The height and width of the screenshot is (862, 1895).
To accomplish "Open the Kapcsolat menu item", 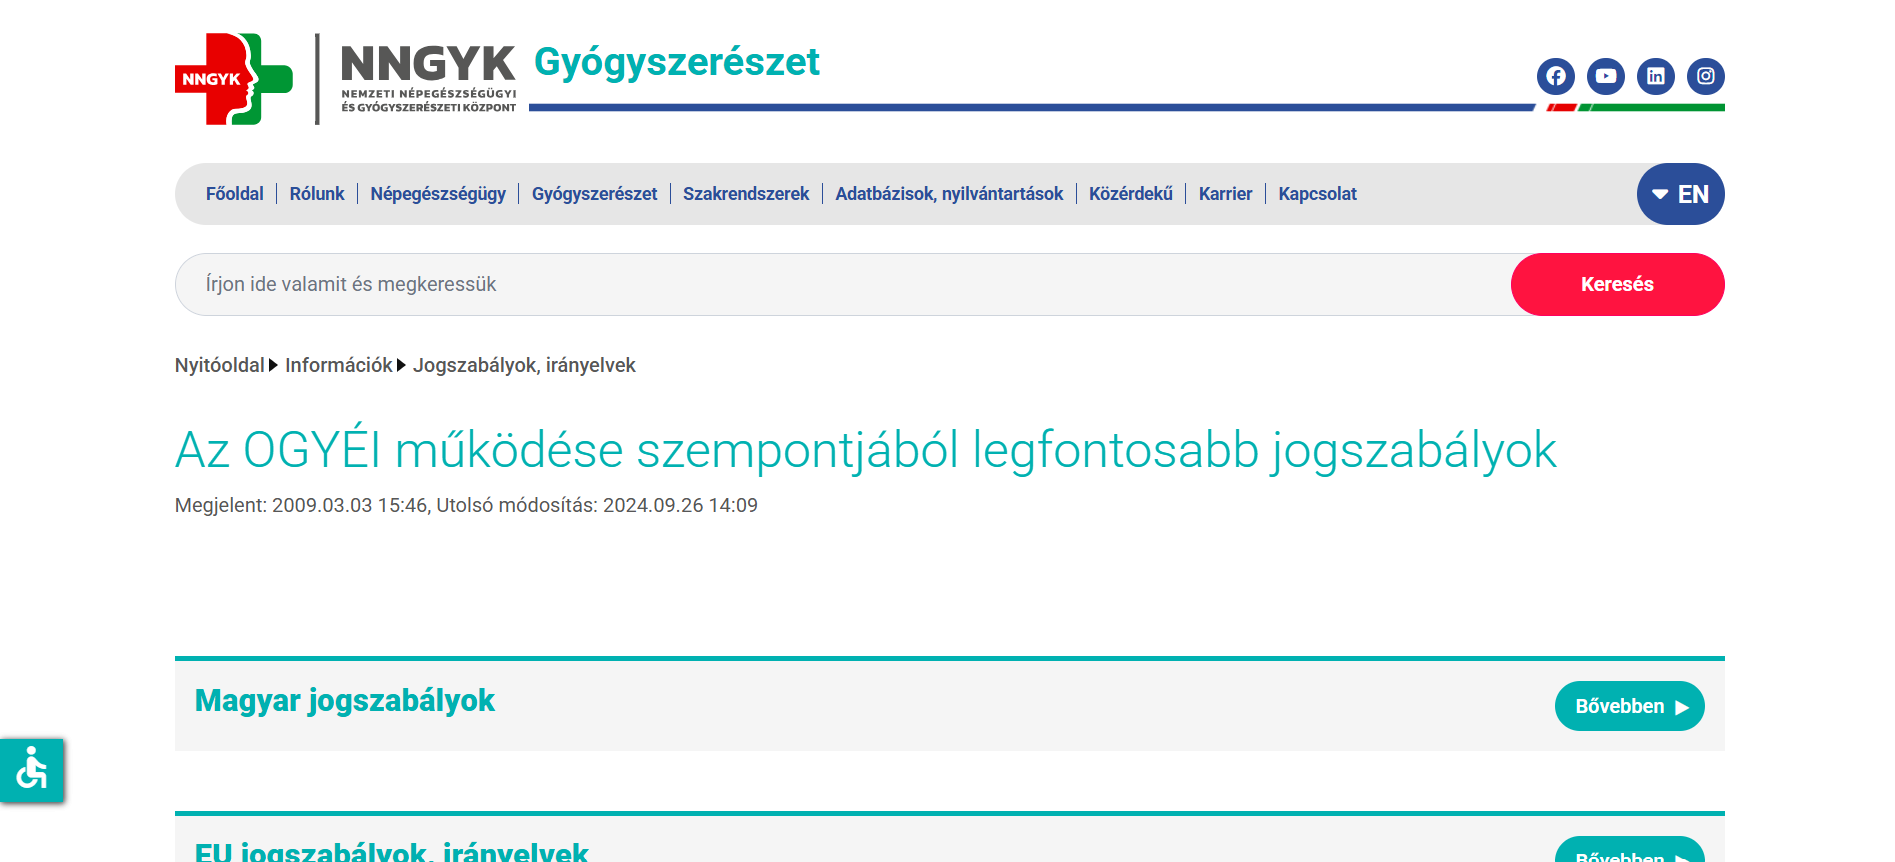I will coord(1317,194).
